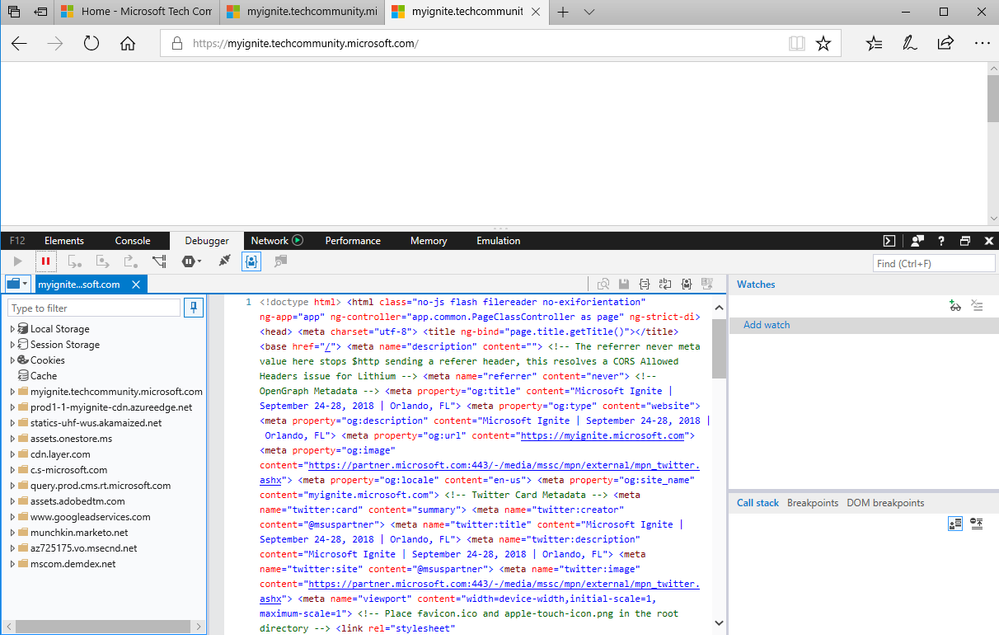Toggle the console drawer icon in dev tools bar
This screenshot has height=635, width=999.
[889, 241]
